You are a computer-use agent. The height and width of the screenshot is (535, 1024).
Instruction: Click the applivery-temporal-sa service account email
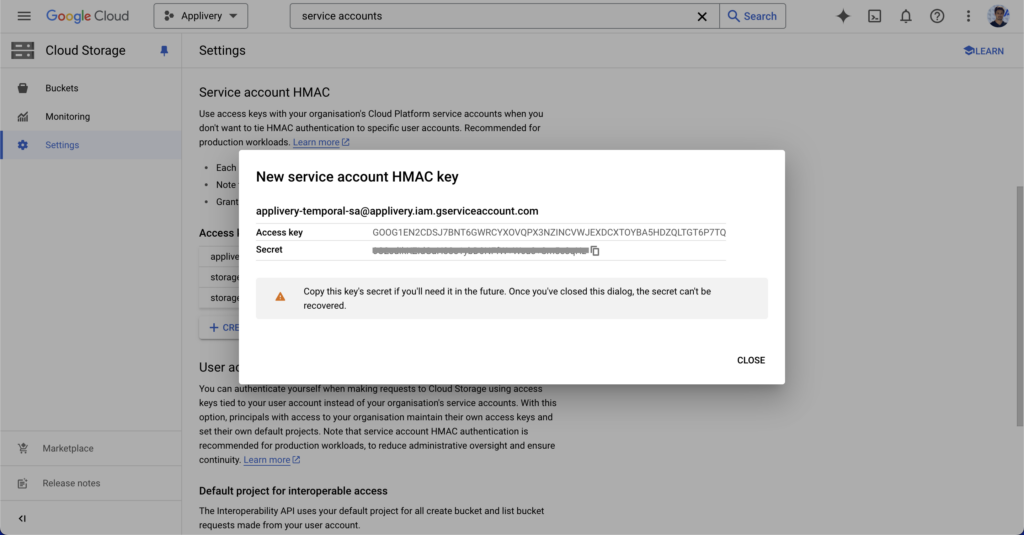click(397, 211)
